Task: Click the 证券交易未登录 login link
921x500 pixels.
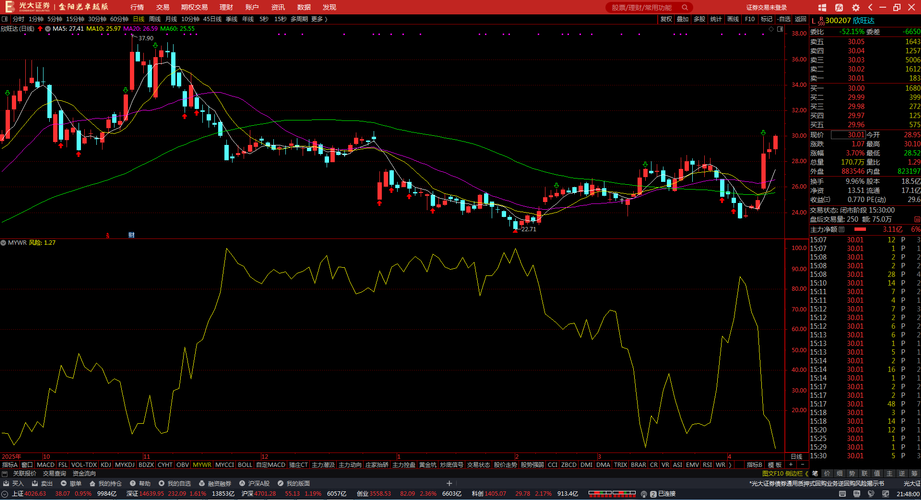Action: click(767, 7)
